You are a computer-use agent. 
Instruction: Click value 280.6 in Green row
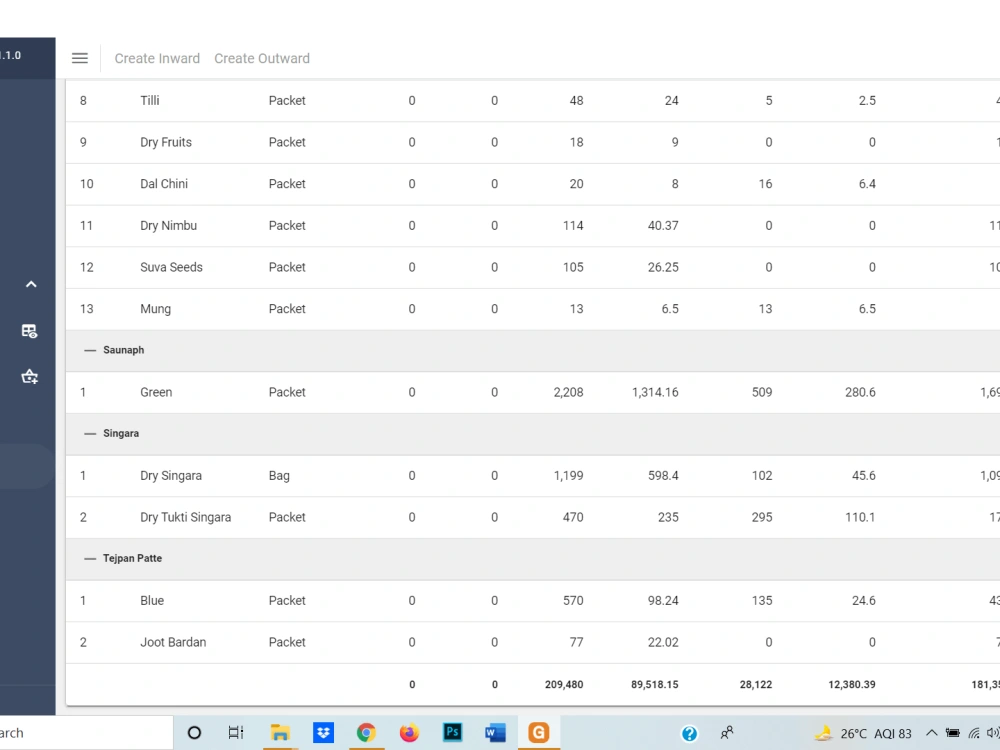(x=860, y=392)
